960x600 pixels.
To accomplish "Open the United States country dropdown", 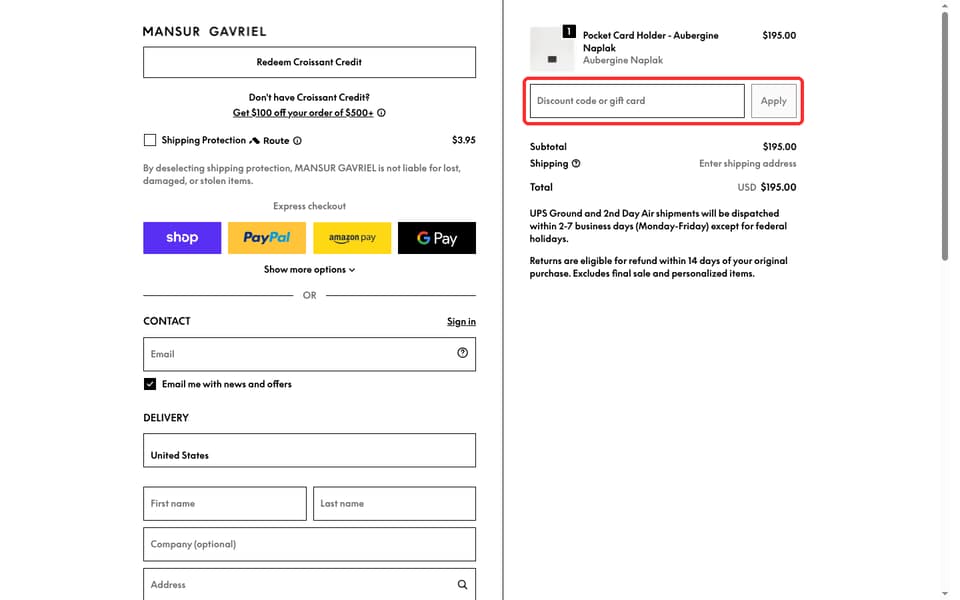I will [x=309, y=451].
